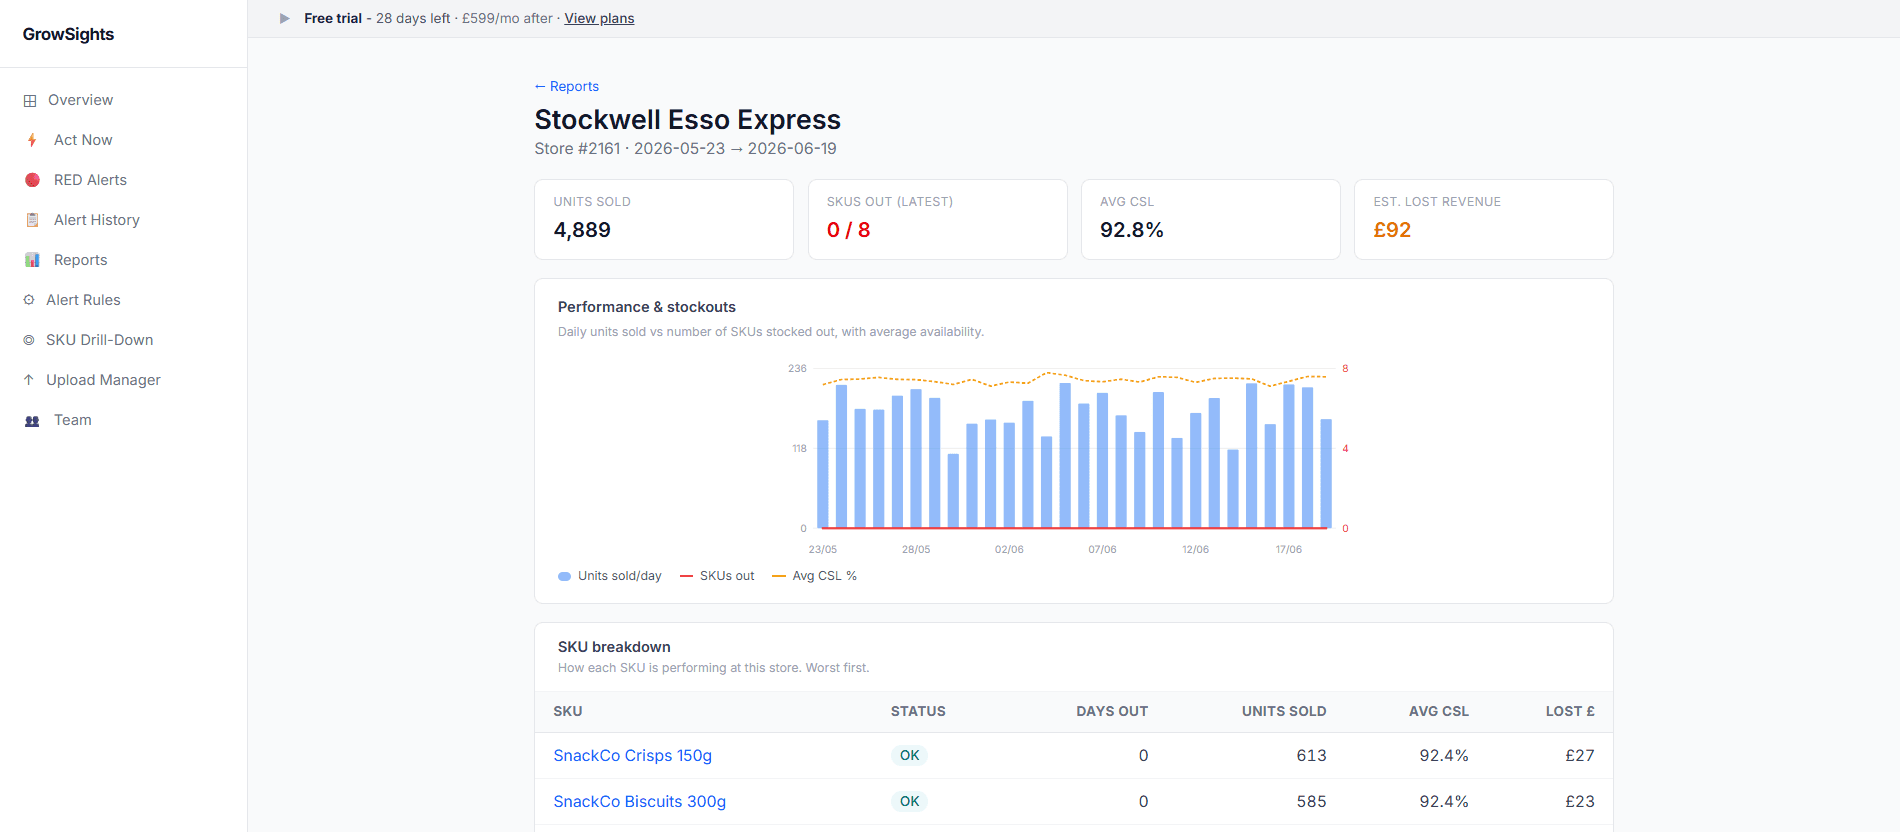Viewport: 1900px width, 832px height.
Task: Click the SKU Drill-Down target icon
Action: point(29,340)
